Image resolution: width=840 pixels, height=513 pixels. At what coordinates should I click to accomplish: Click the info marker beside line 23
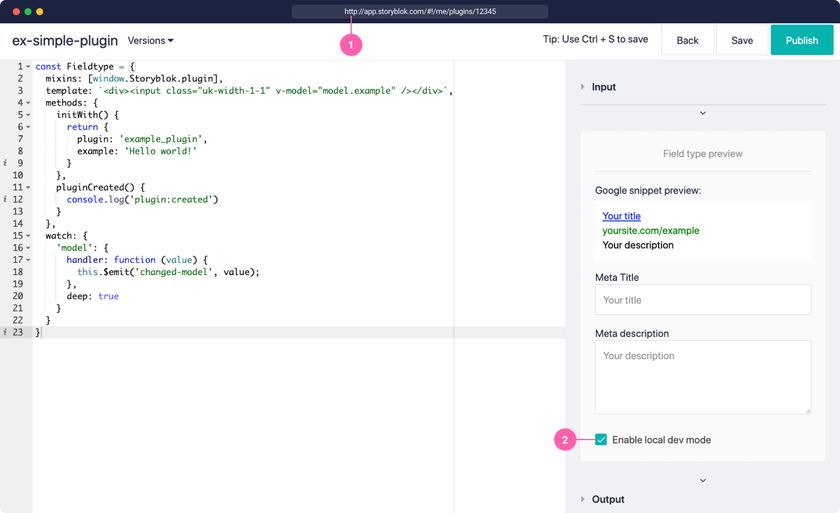(5, 332)
